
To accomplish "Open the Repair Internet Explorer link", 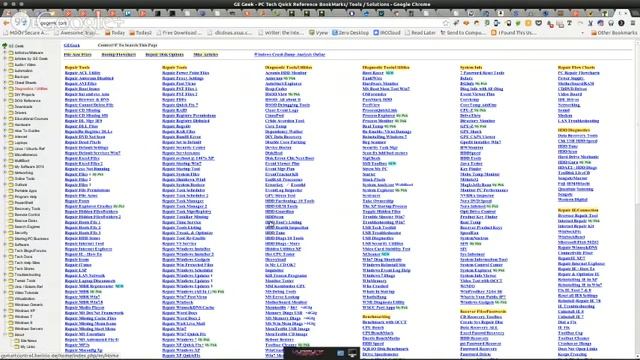I will [88, 249].
